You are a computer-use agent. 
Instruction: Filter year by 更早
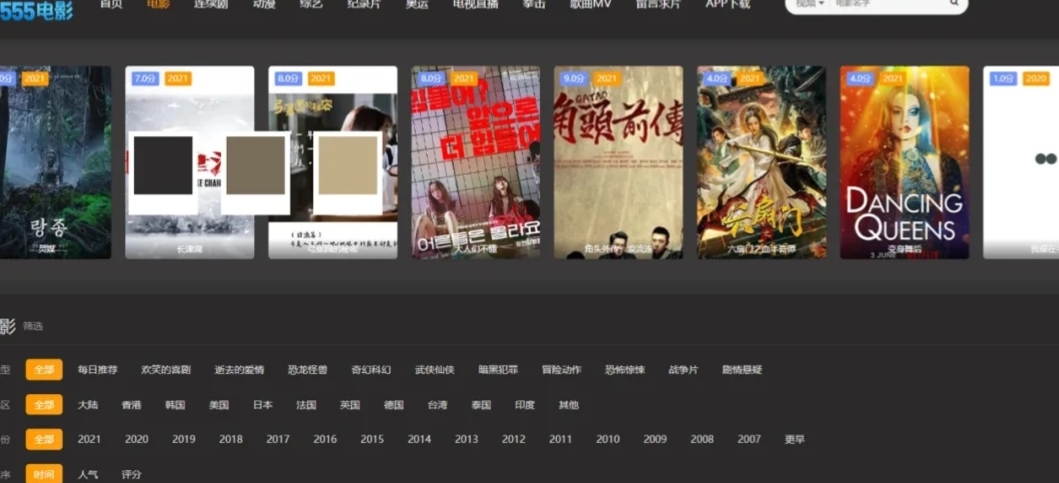pyautogui.click(x=795, y=440)
